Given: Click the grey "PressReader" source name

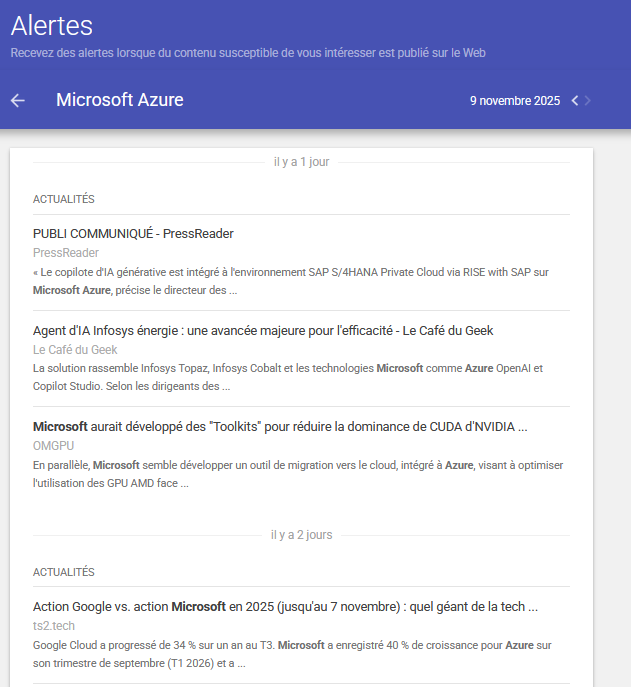Looking at the screenshot, I should 65,253.
